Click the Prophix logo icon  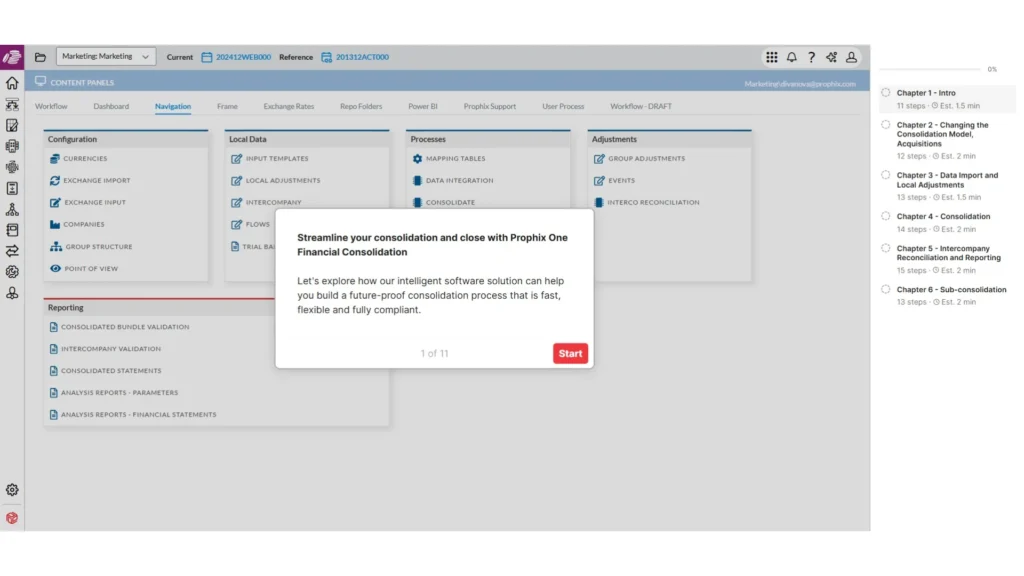coord(12,57)
